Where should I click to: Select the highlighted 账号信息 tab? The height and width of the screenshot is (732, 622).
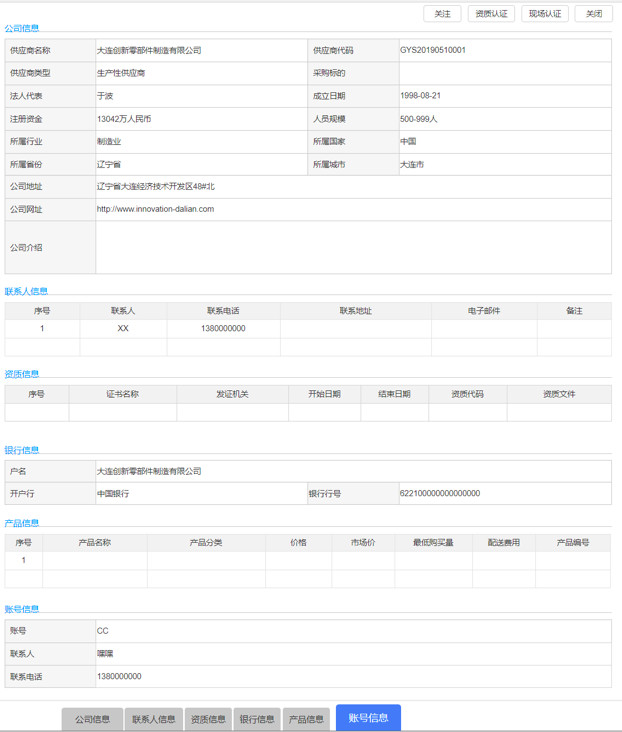tap(368, 717)
